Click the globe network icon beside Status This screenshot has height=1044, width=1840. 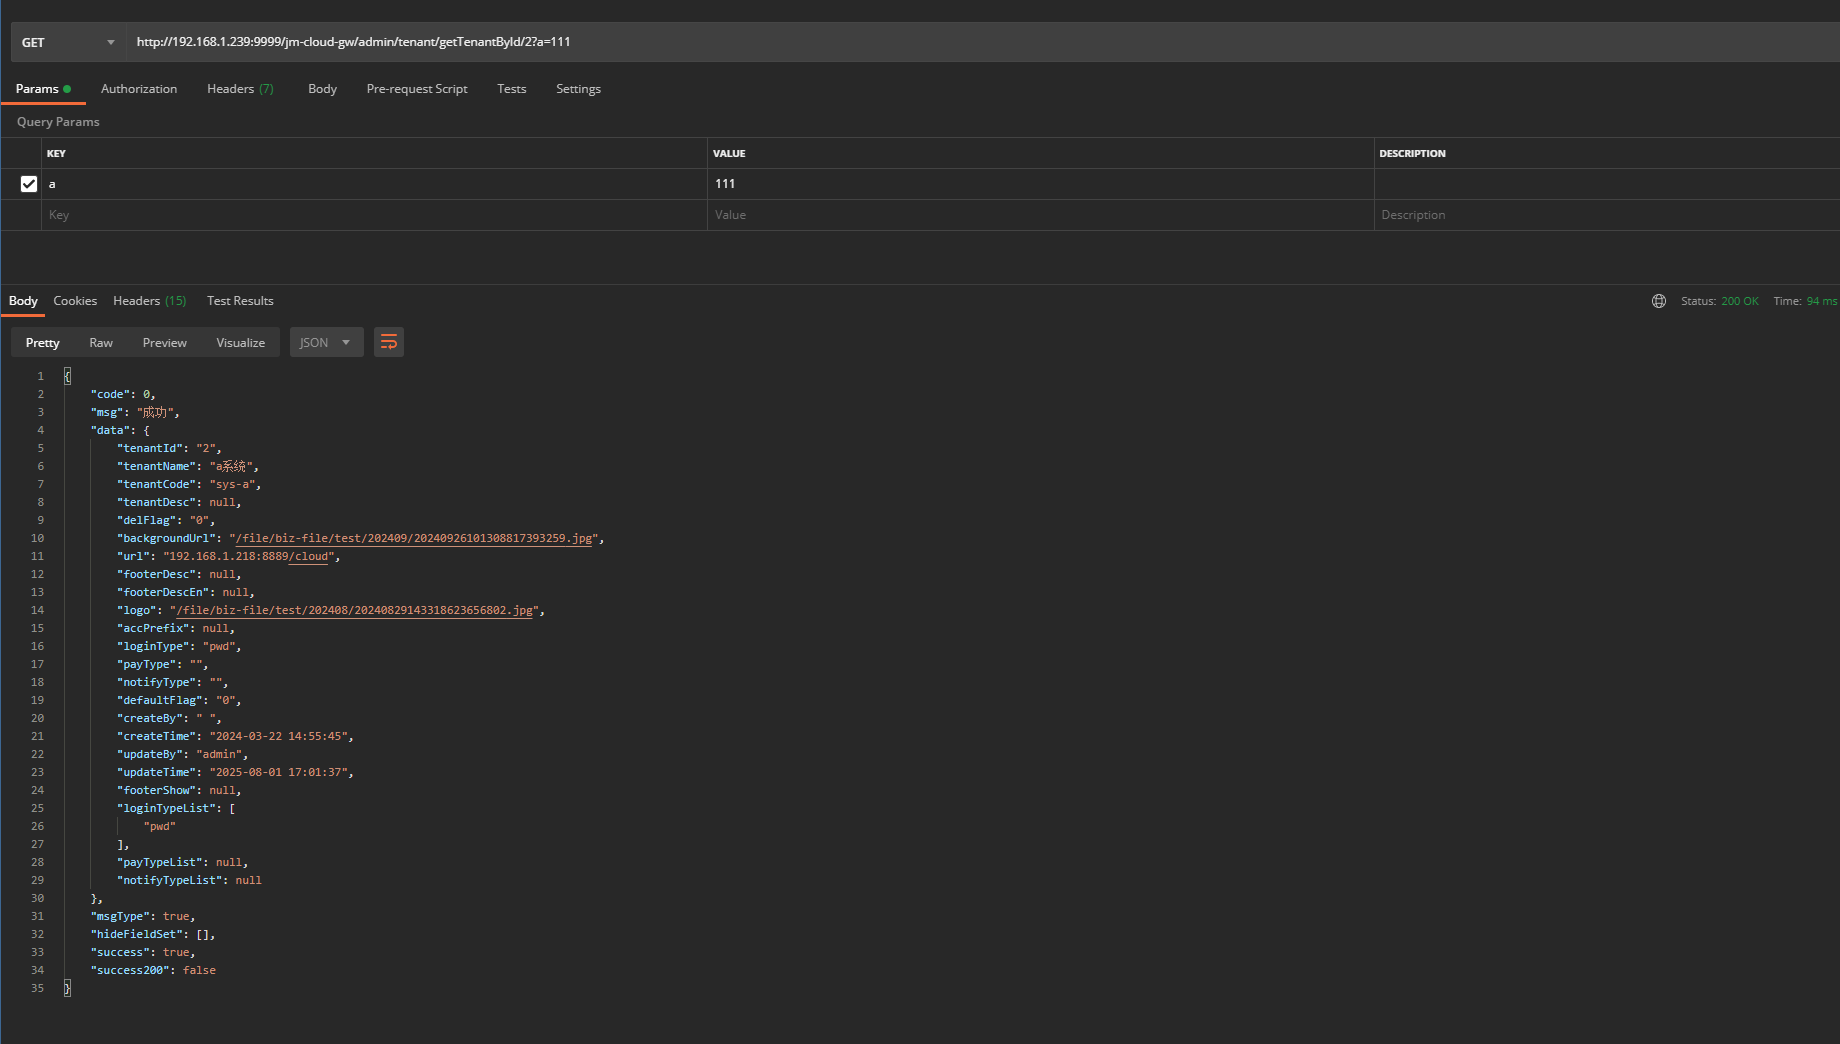click(1658, 301)
